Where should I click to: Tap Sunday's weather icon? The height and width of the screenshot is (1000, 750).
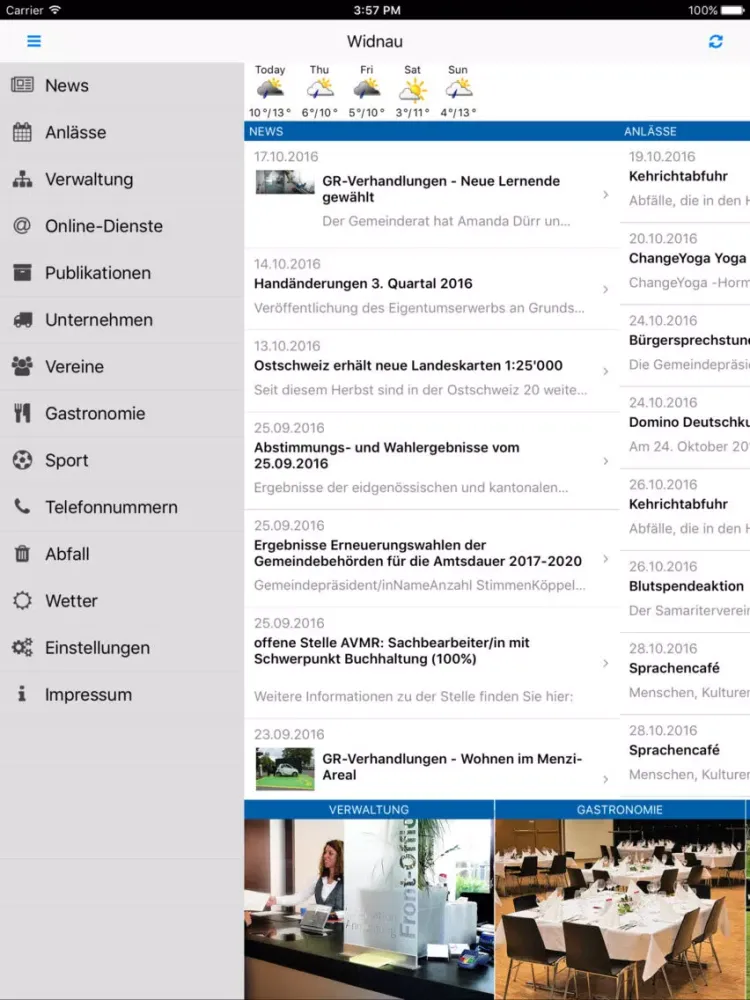pyautogui.click(x=459, y=90)
